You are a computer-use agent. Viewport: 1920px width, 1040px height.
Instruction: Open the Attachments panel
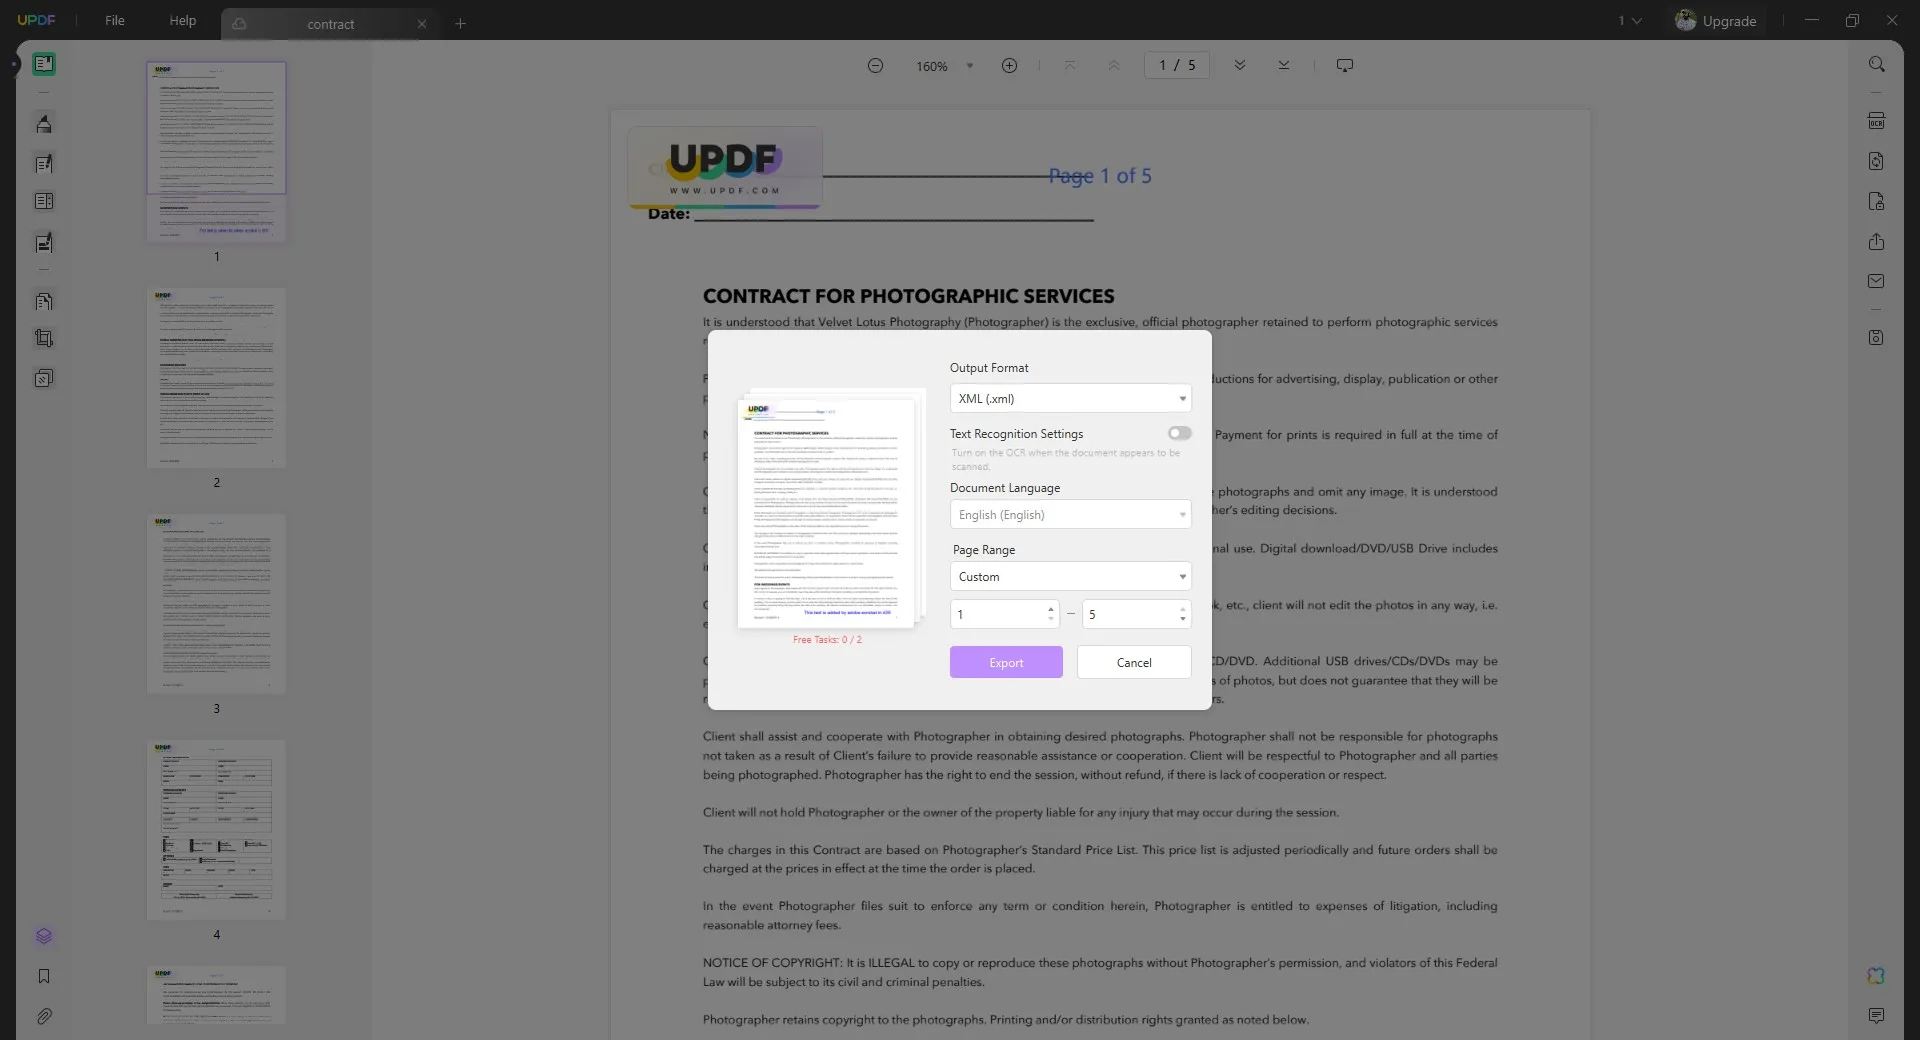[44, 1016]
